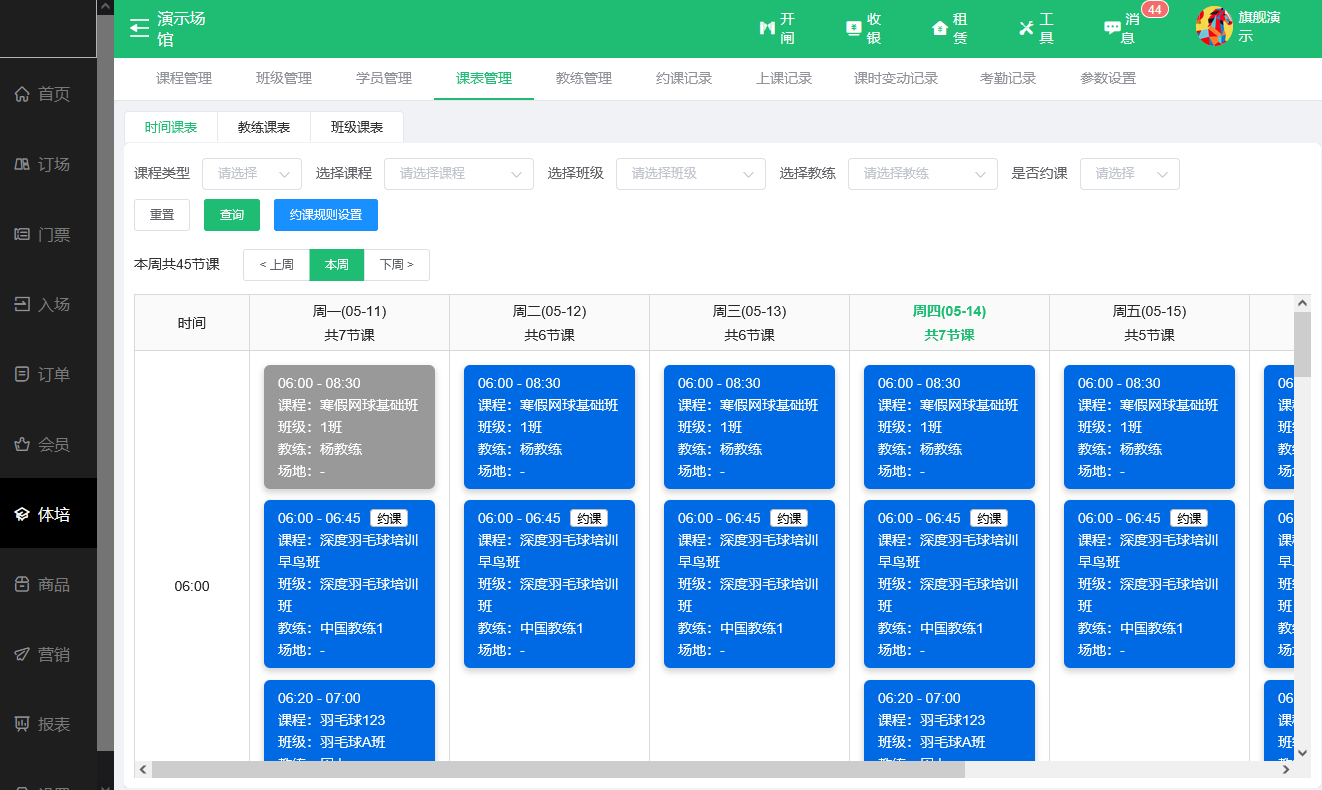The image size is (1322, 790).
Task: Open the 学员管理 tab
Action: [384, 78]
